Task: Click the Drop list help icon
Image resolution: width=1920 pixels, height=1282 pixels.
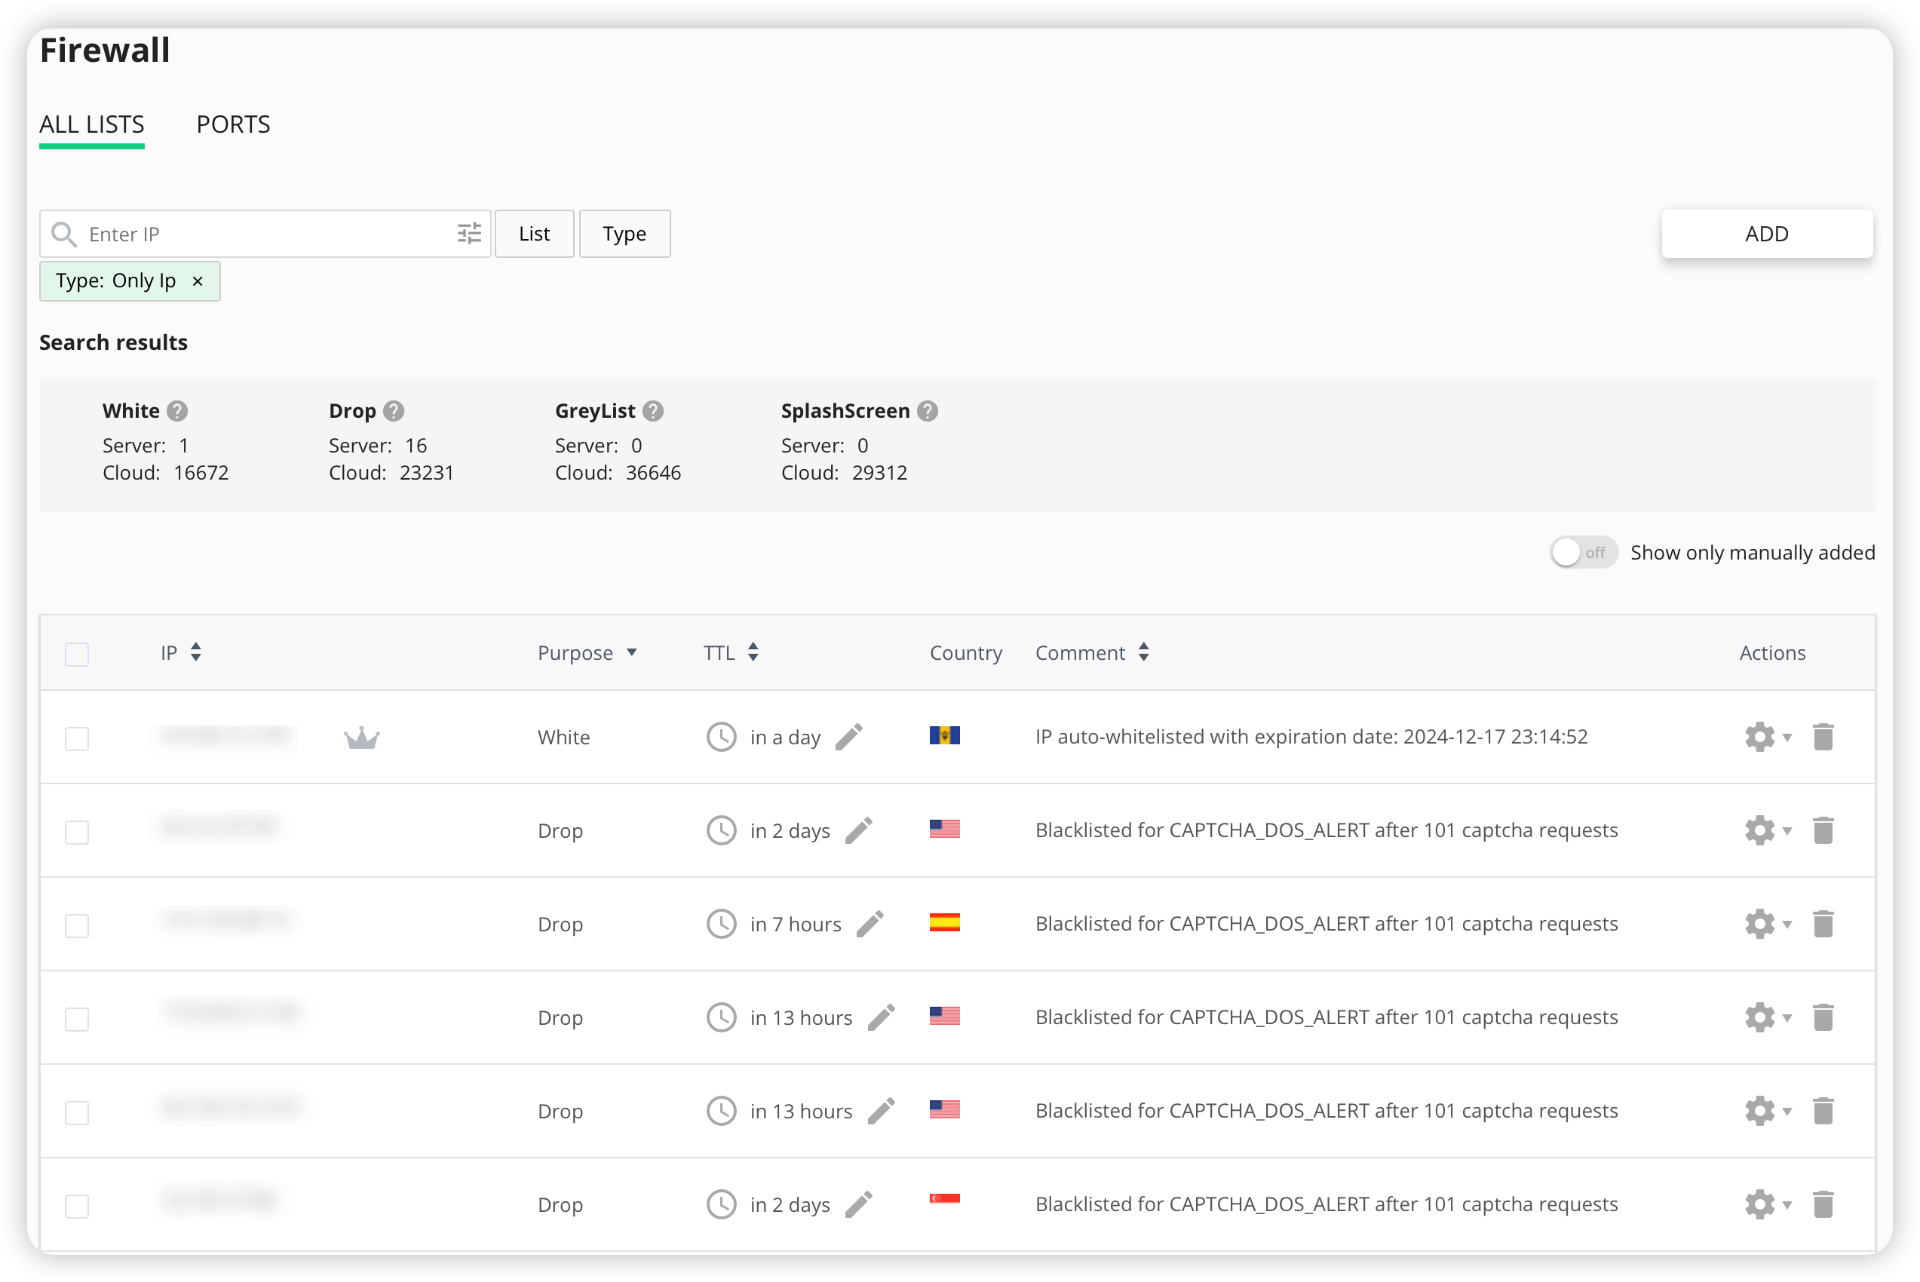Action: (x=393, y=411)
